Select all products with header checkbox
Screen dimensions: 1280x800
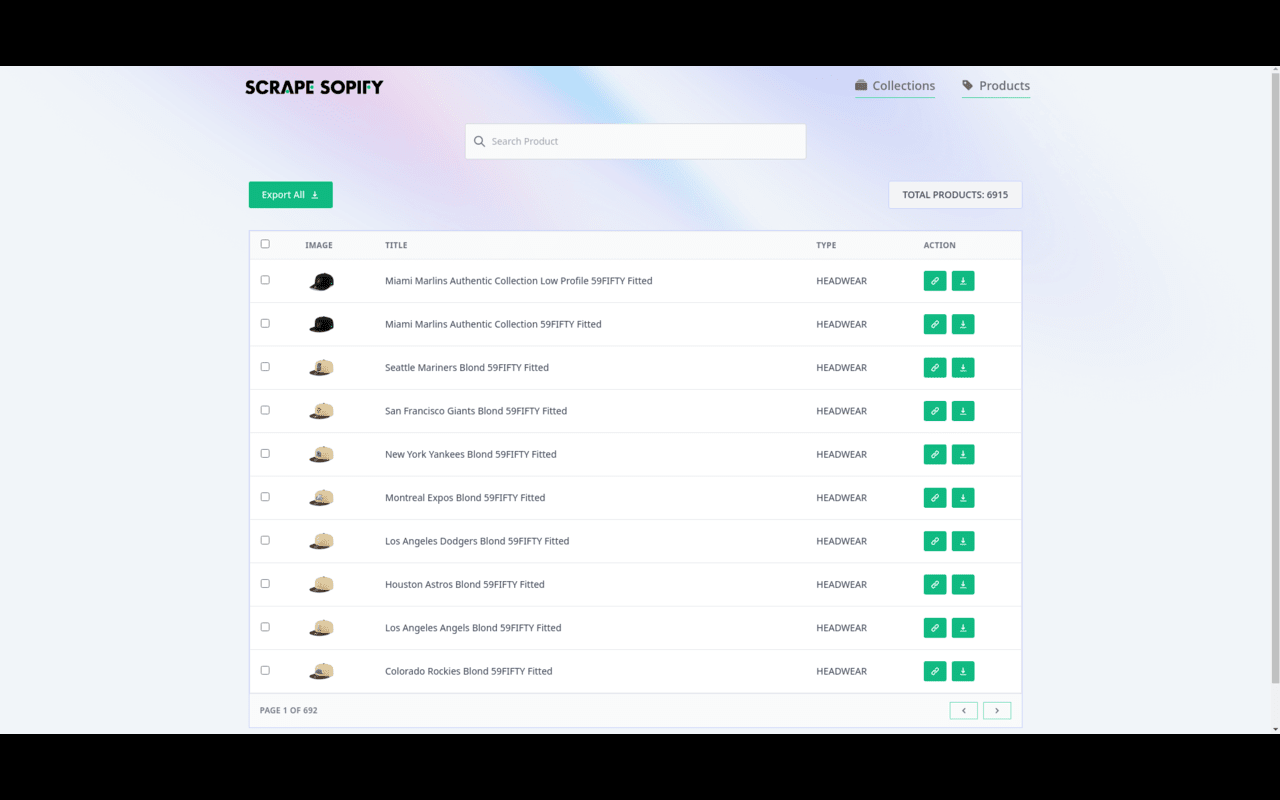265,244
